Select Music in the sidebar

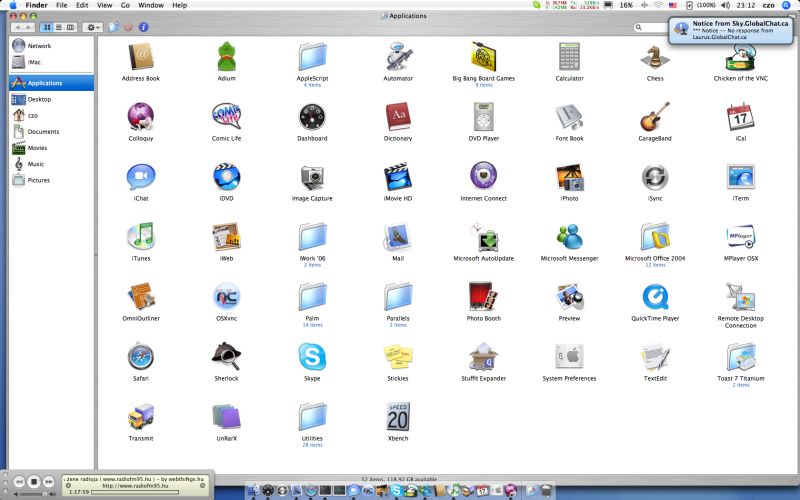point(52,164)
